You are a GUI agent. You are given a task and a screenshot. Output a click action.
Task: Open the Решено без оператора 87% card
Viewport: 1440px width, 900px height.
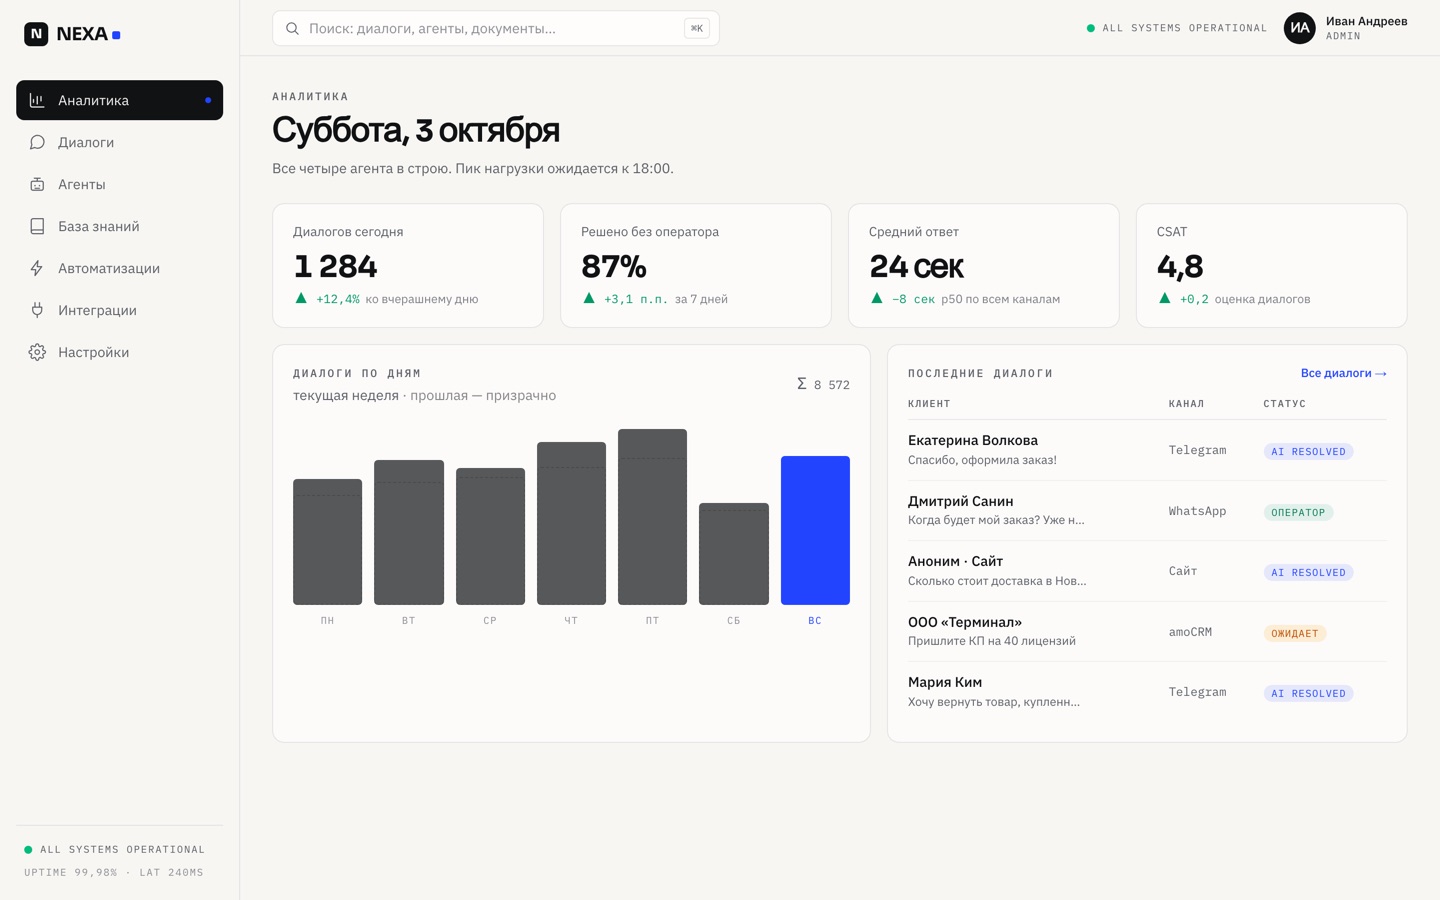pos(696,265)
